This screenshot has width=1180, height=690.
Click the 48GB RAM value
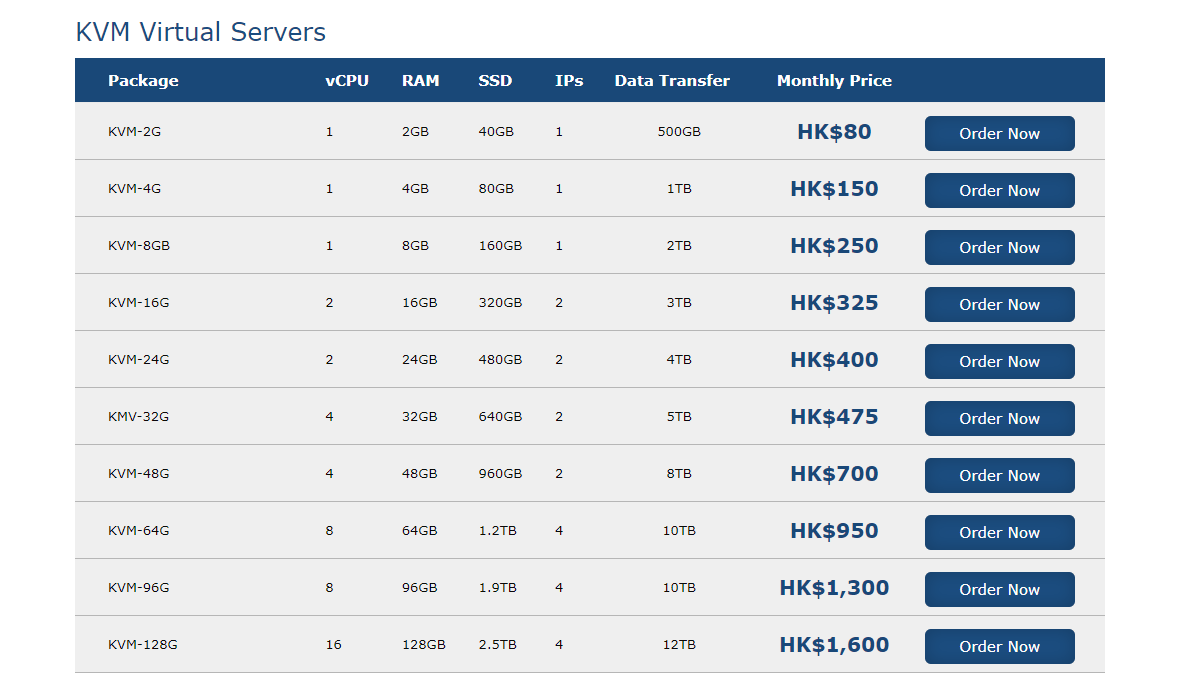(x=419, y=474)
